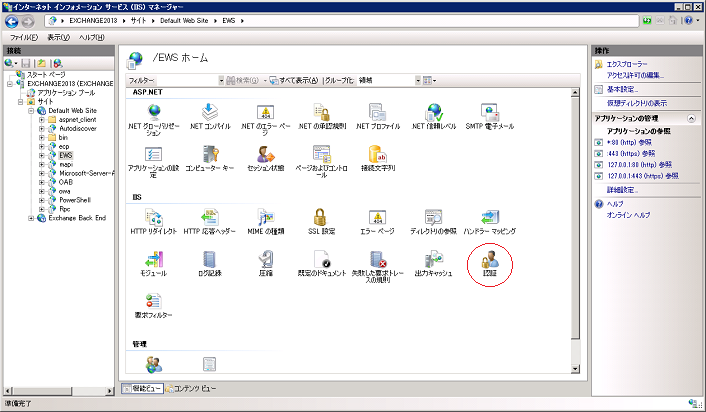706x412 pixels.
Task: Browse *:80 (http) 参照 link
Action: point(629,142)
